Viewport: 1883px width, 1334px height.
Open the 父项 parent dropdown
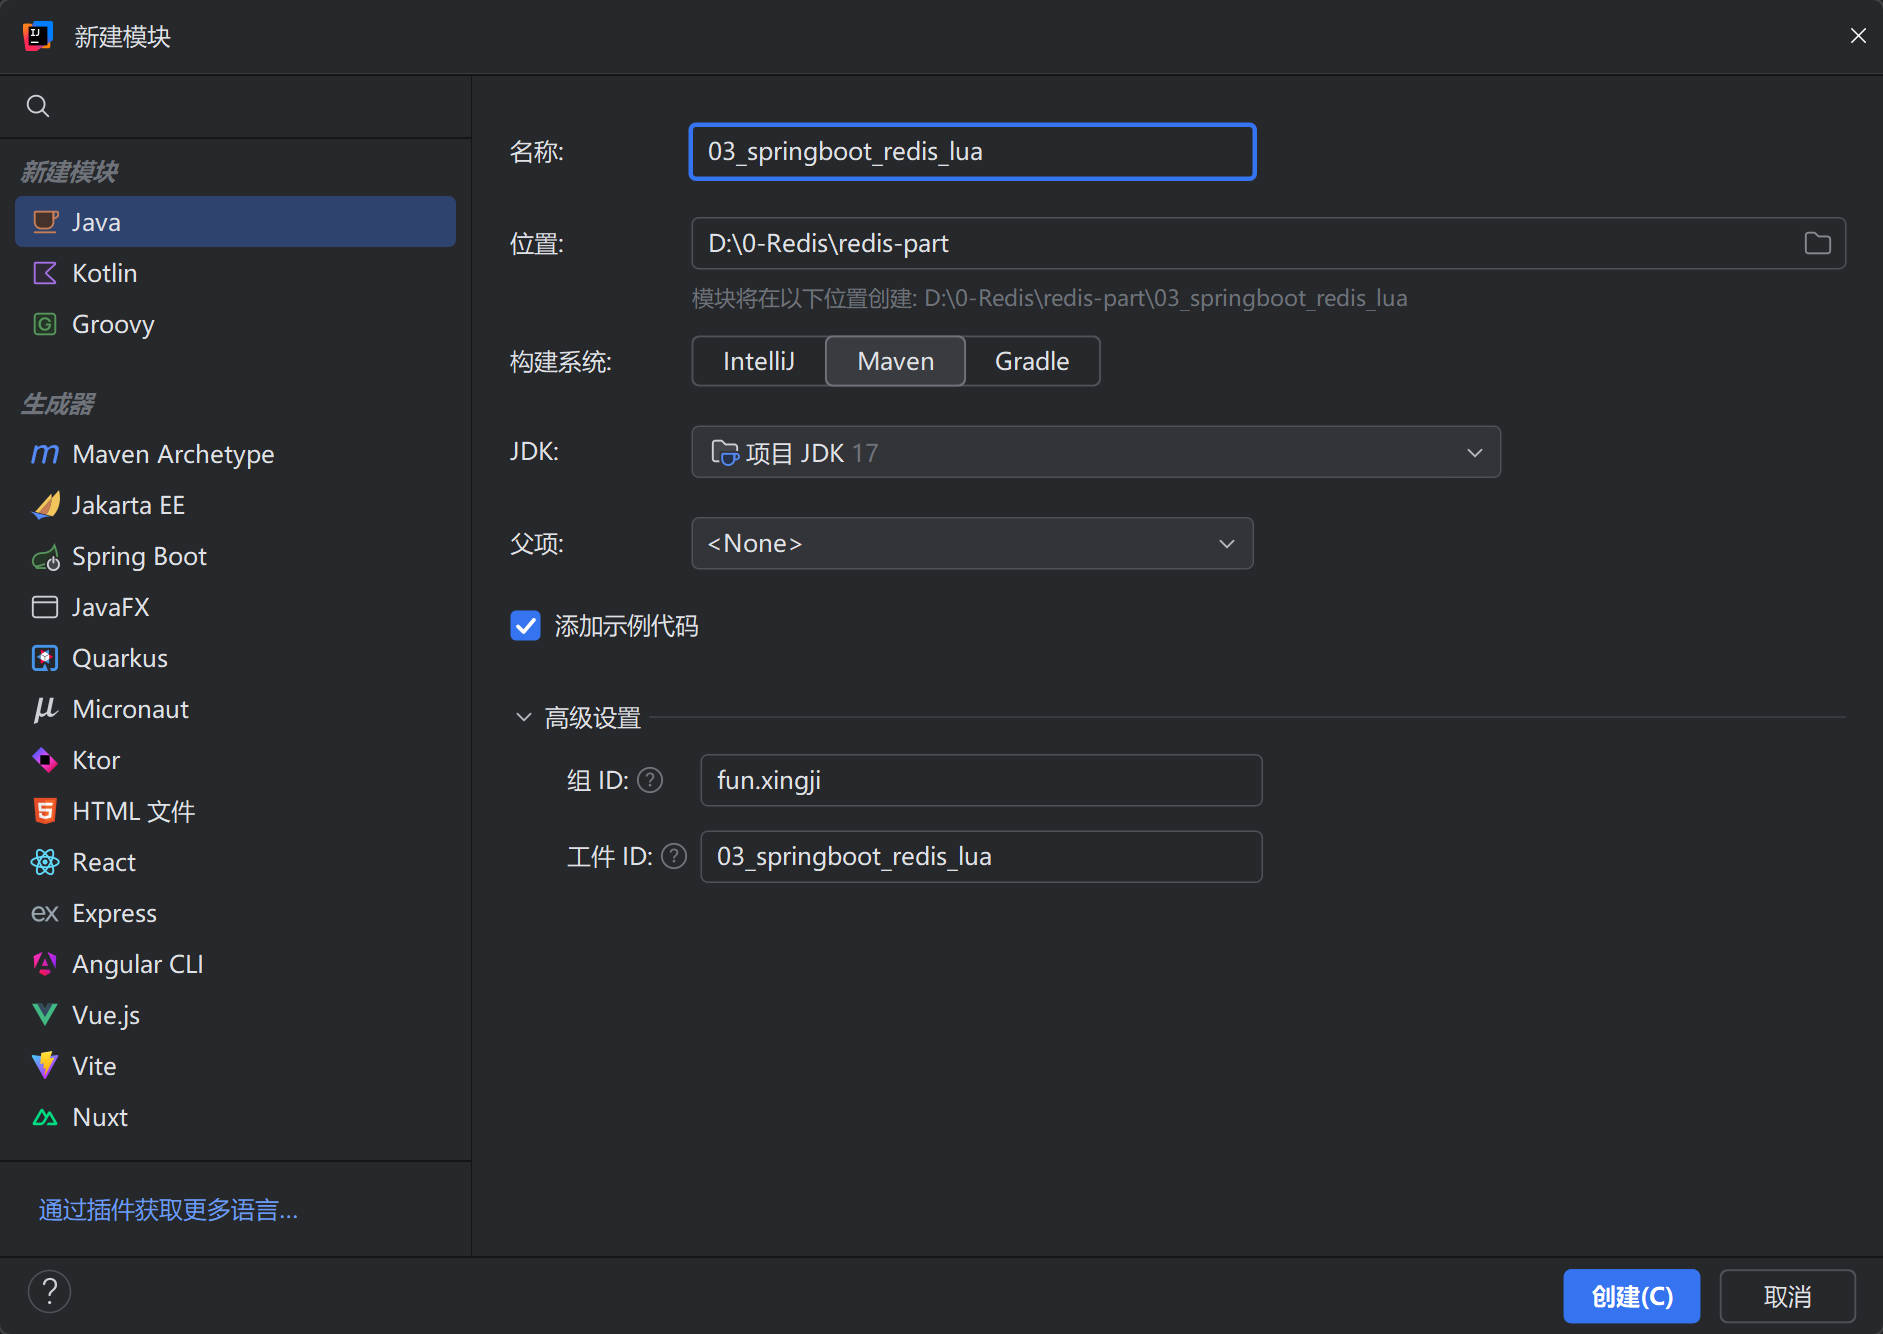tap(972, 543)
